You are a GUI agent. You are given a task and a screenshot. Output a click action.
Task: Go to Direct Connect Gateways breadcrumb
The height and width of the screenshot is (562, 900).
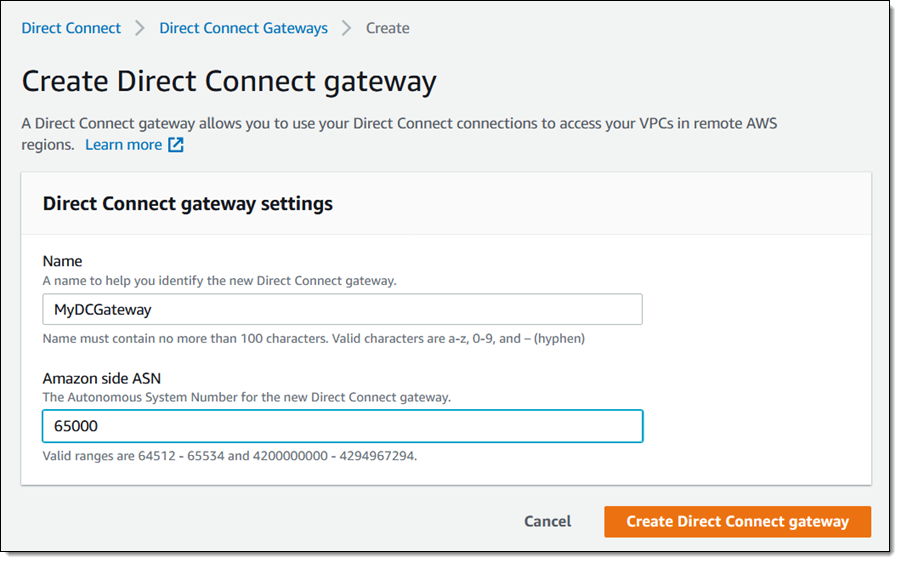coord(243,28)
